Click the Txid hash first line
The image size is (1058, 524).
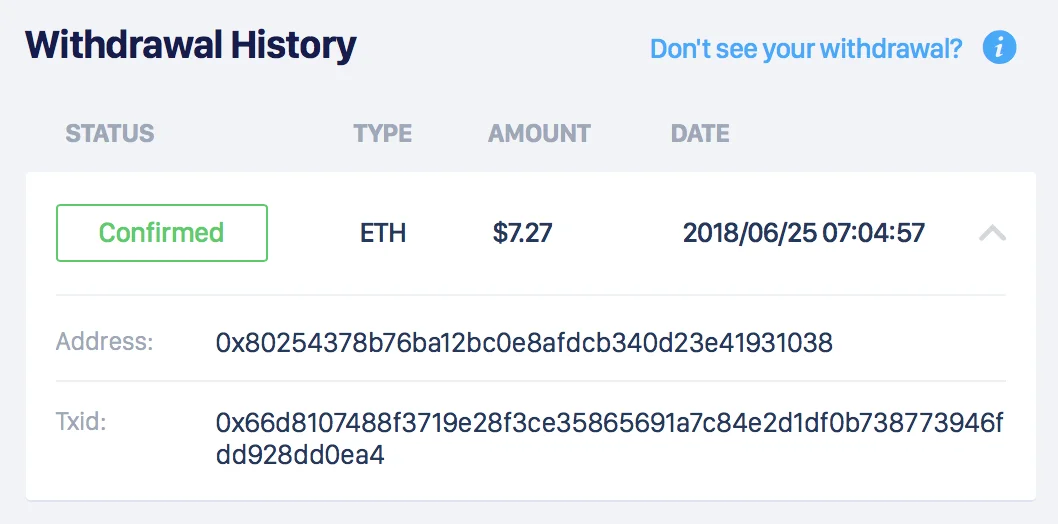pos(610,424)
